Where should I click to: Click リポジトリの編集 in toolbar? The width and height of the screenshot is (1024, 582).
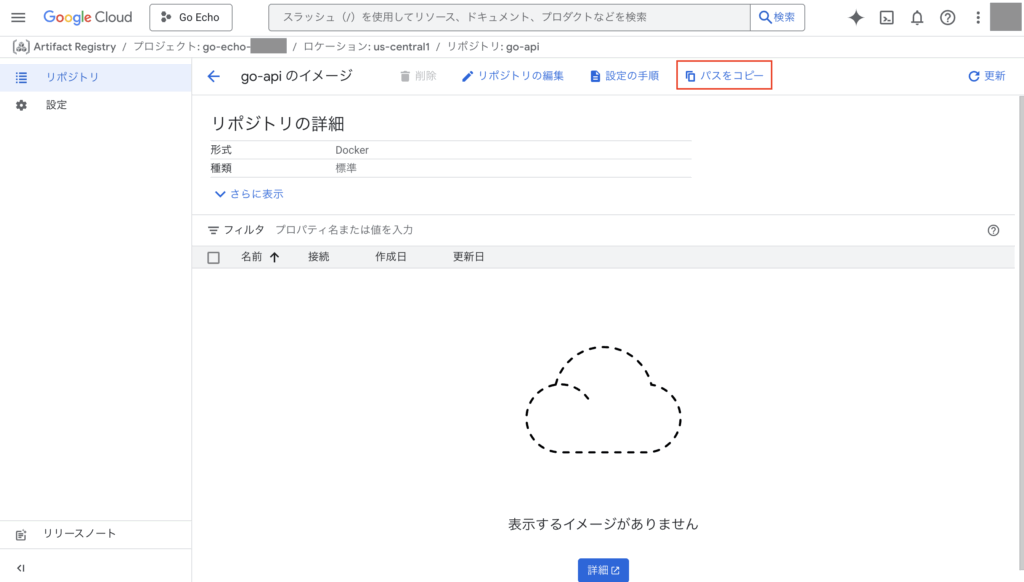click(x=512, y=76)
